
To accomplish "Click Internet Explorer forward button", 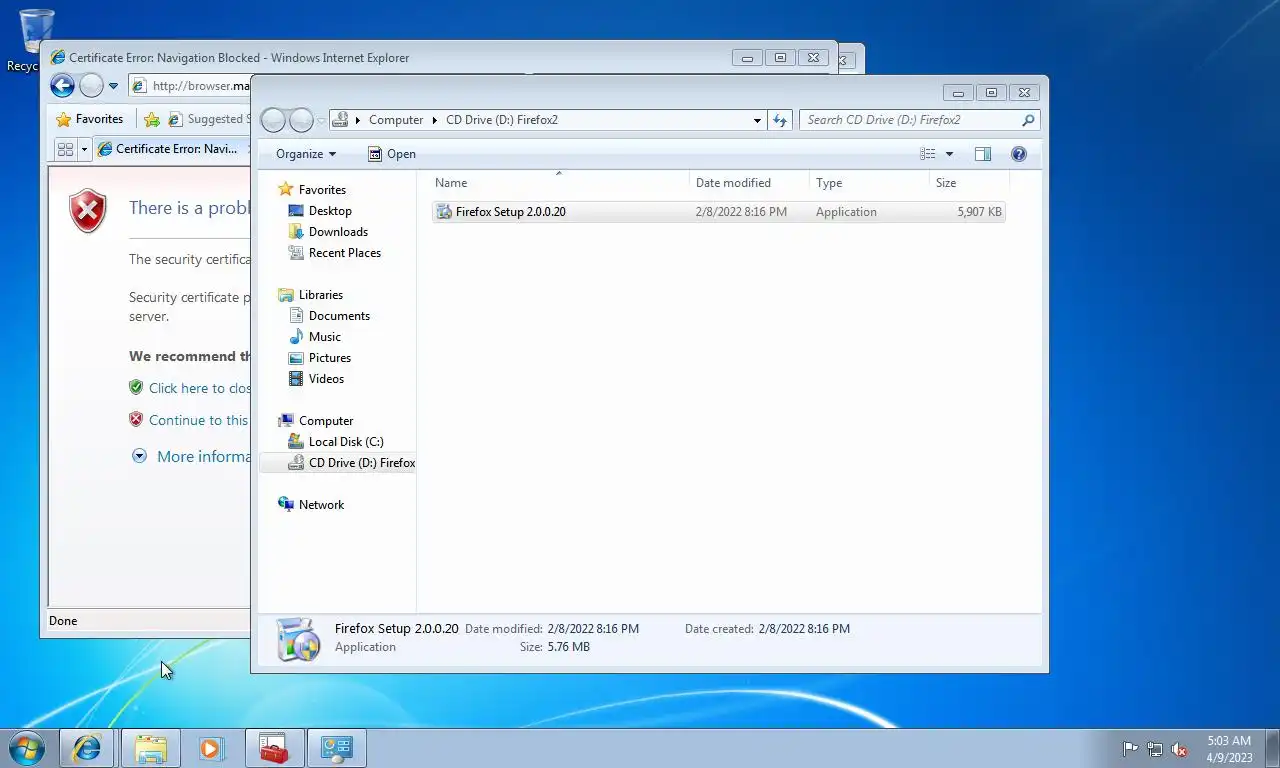I will tap(91, 86).
